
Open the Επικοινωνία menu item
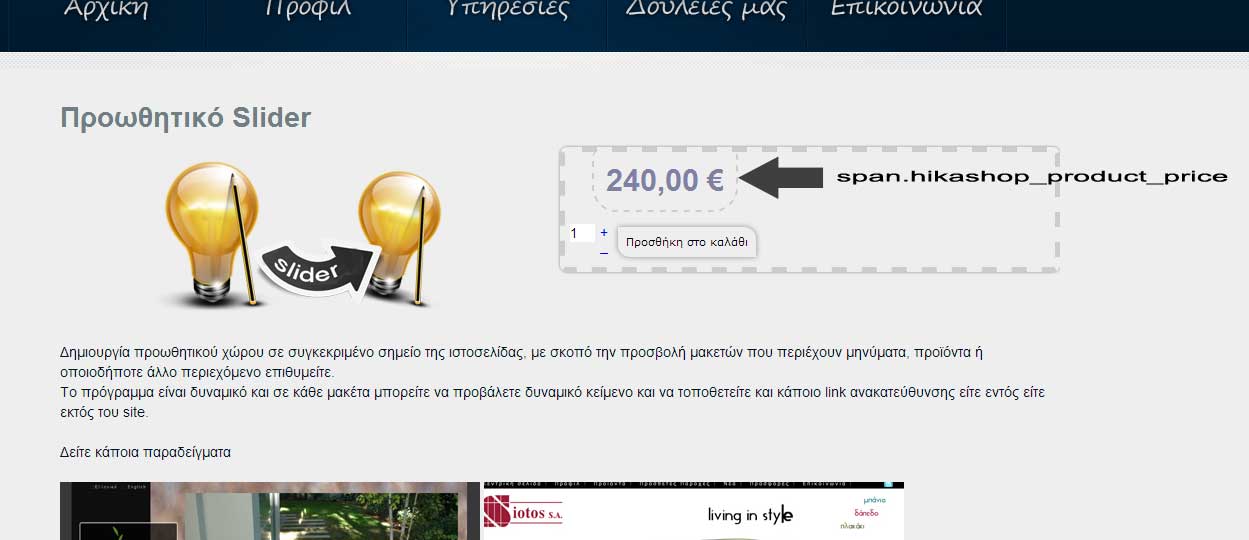tap(906, 10)
